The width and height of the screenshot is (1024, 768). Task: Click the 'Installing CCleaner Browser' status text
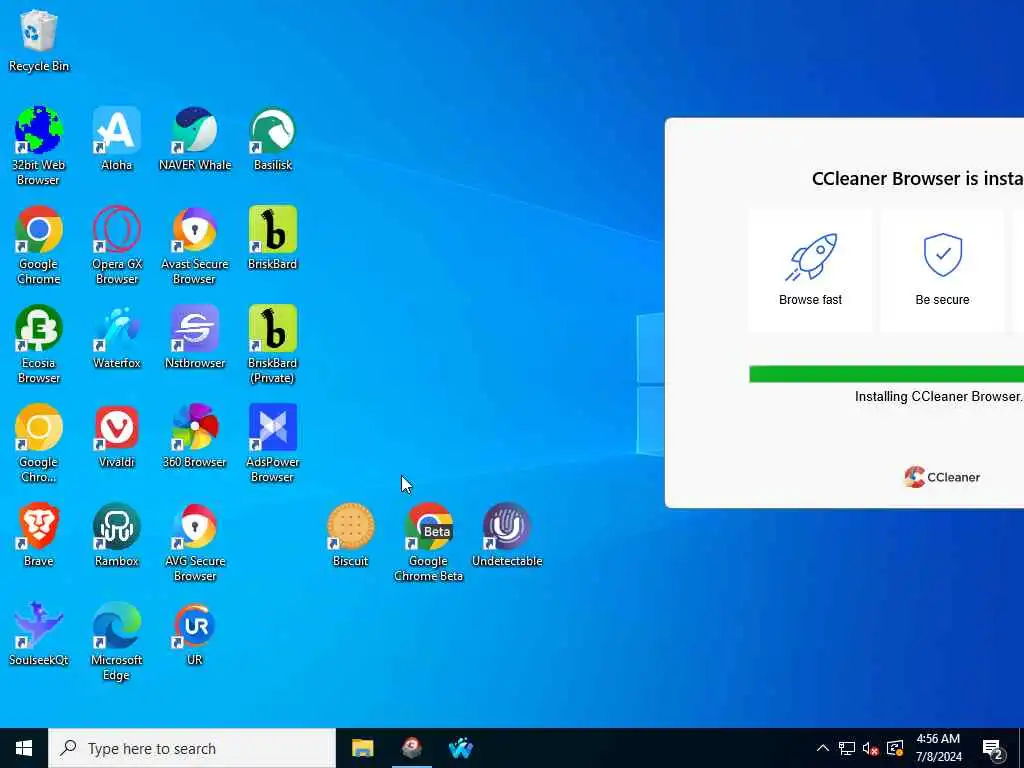[939, 396]
